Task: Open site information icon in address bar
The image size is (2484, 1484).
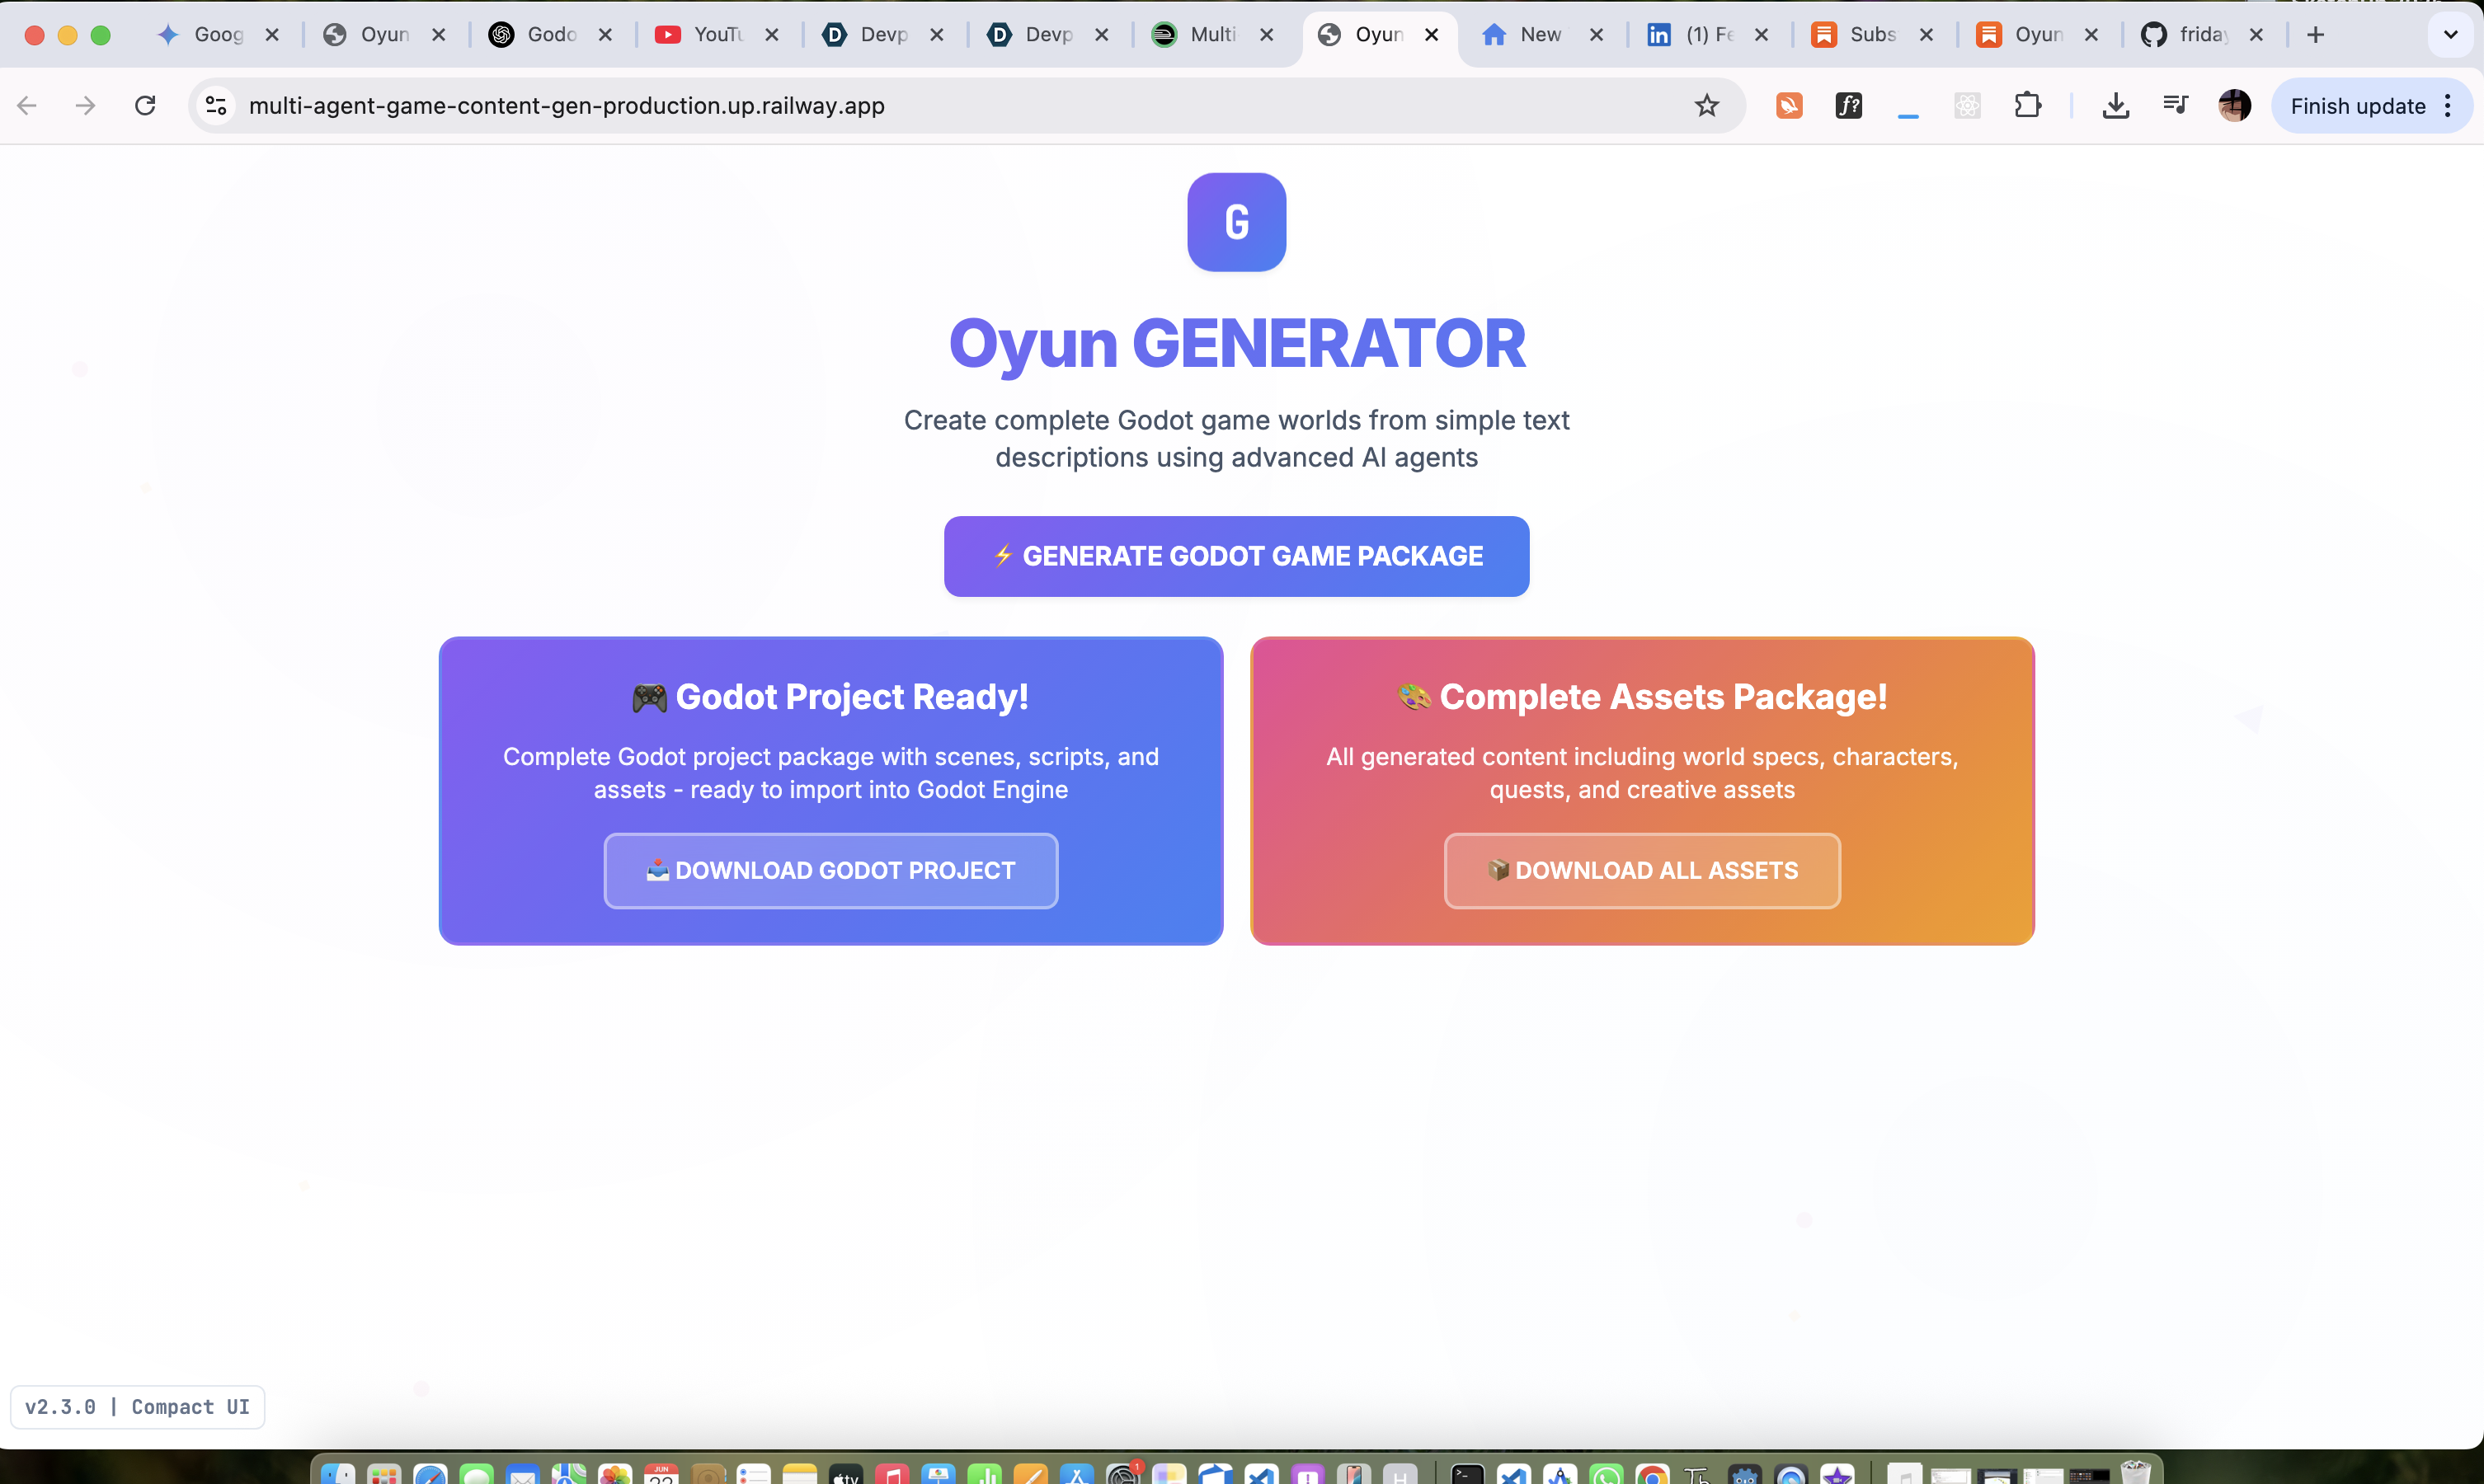Action: [x=216, y=105]
